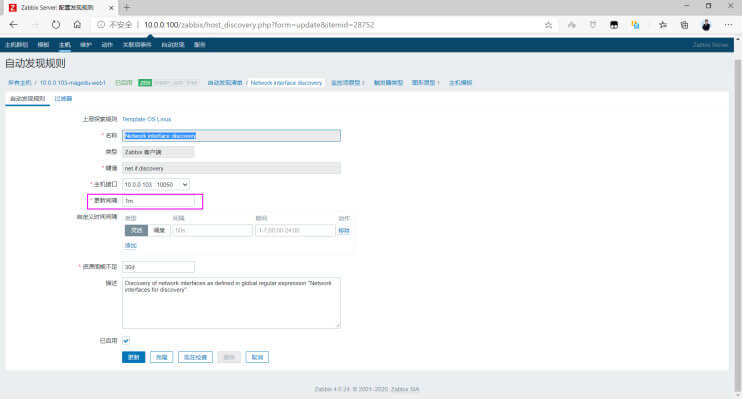Click the browser profile avatar
The height and width of the screenshot is (399, 742).
coord(706,25)
